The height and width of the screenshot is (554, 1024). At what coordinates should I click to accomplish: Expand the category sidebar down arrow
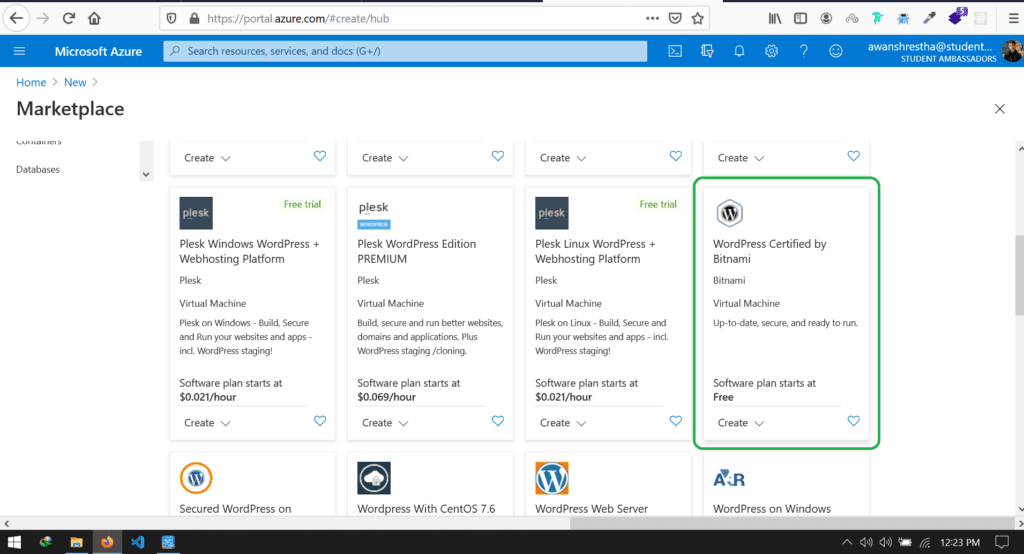[146, 174]
